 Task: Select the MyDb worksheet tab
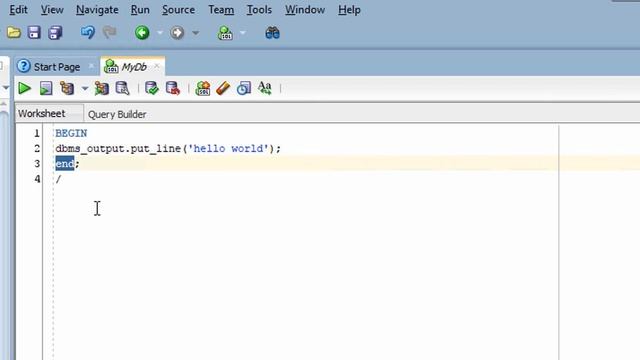pos(134,67)
